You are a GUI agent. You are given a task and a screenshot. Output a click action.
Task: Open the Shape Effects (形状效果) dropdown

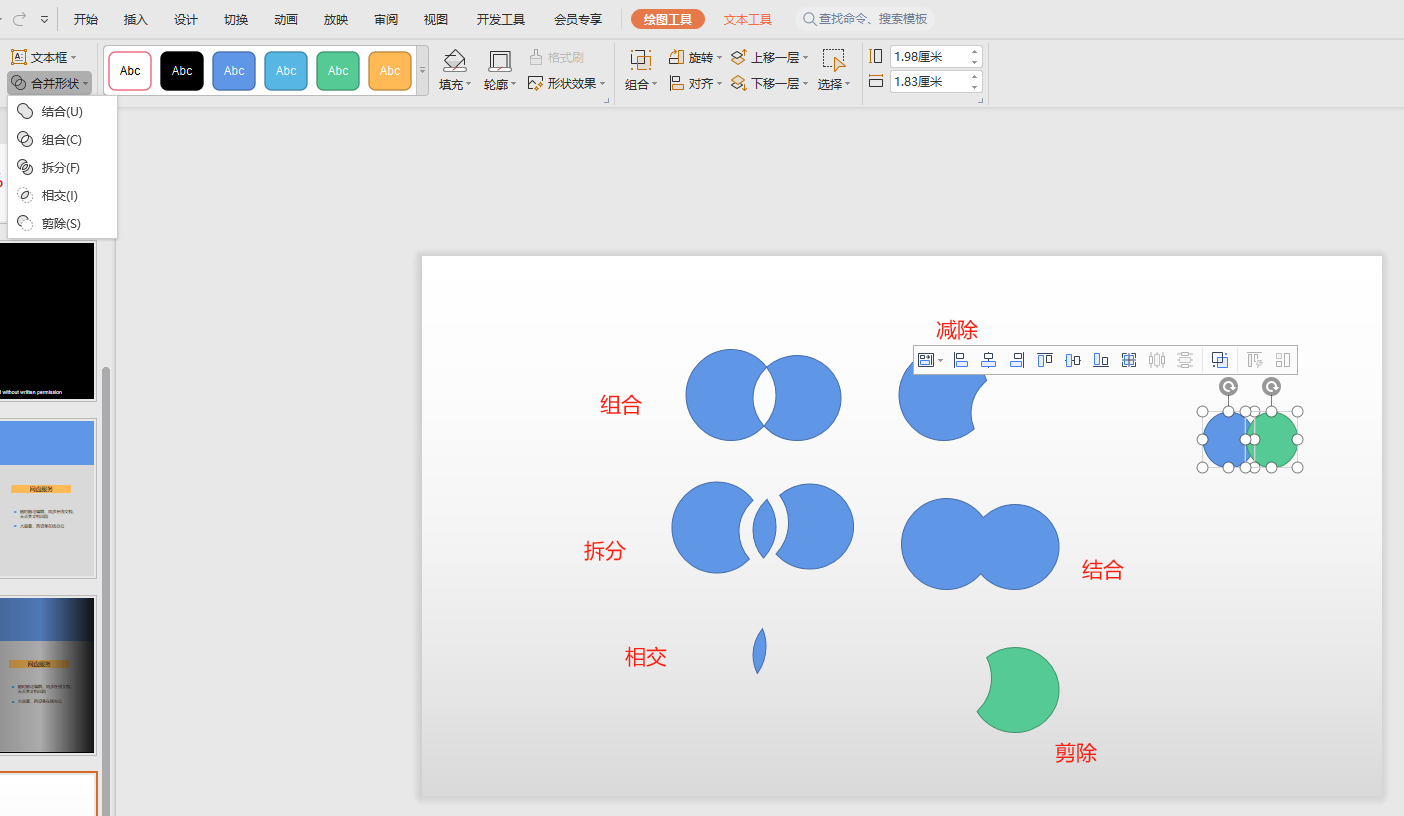(567, 84)
